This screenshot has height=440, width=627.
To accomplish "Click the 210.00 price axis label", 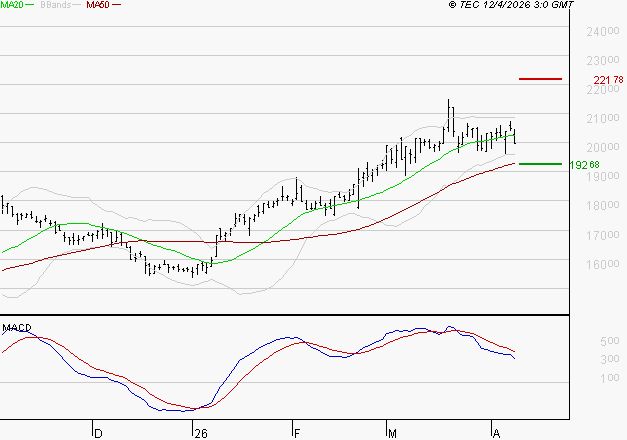I will click(603, 119).
